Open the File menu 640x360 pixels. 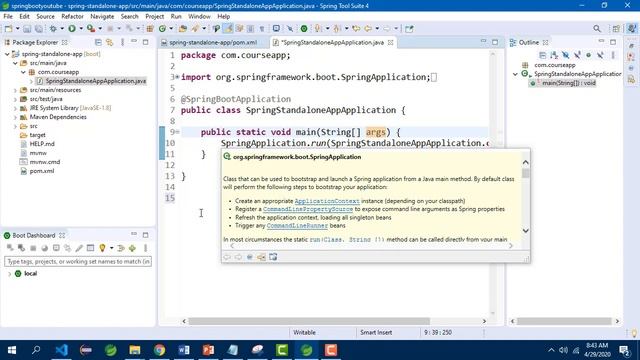click(x=8, y=16)
